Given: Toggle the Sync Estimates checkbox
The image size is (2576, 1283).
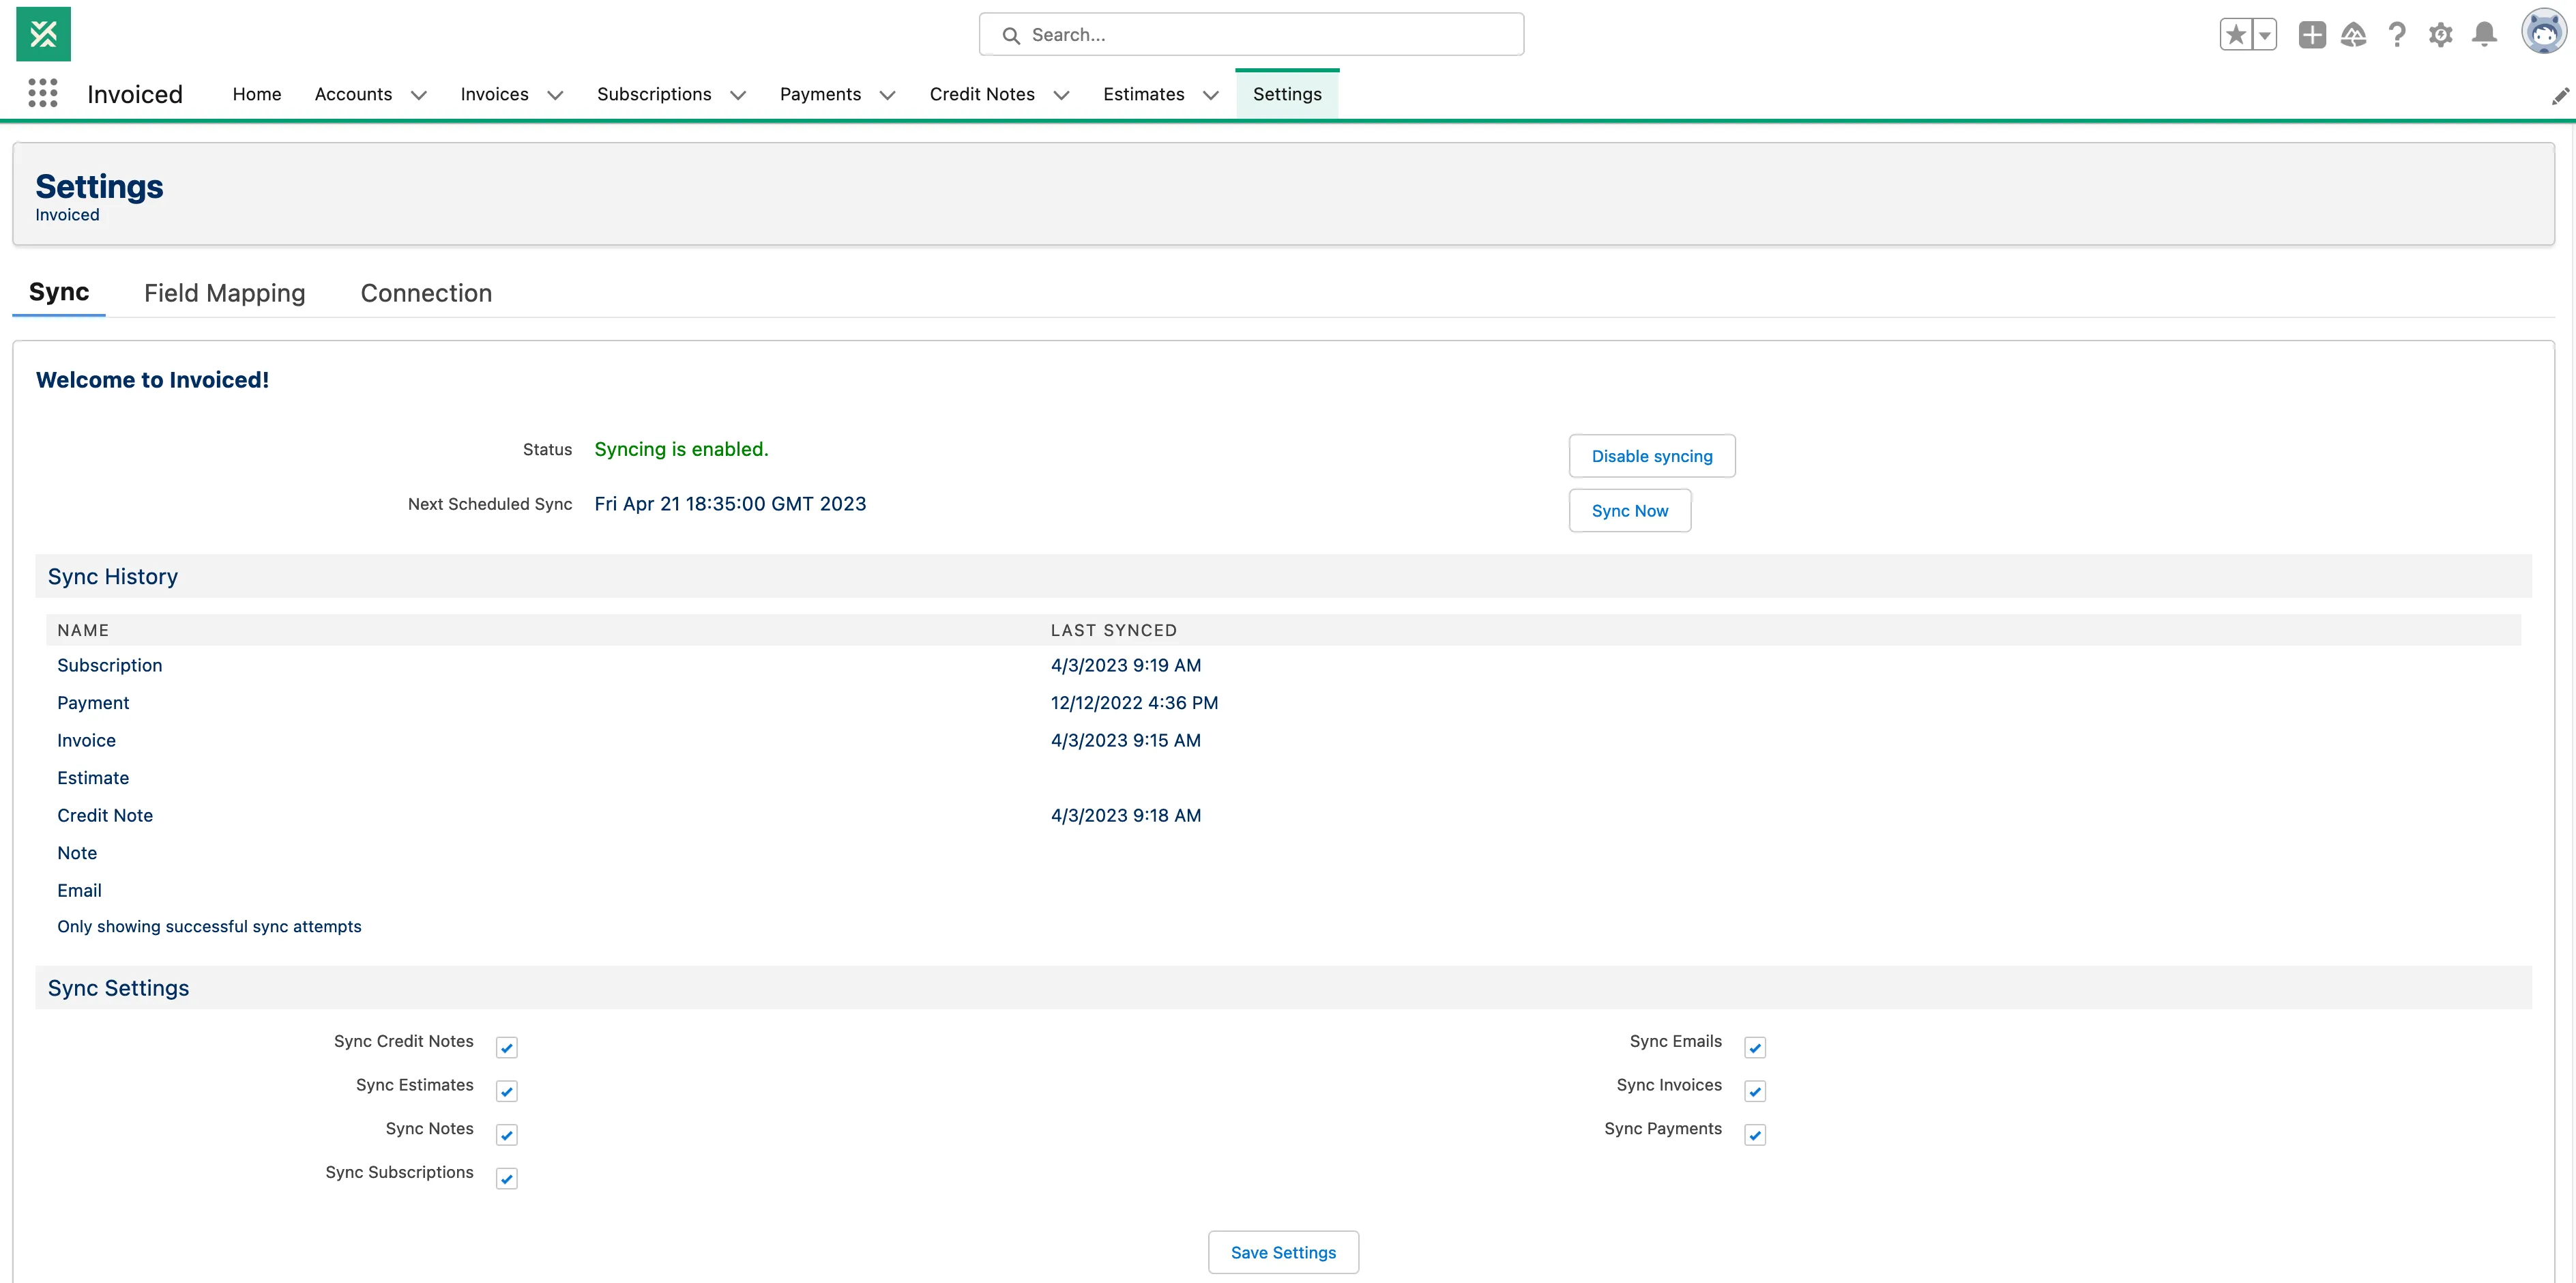Looking at the screenshot, I should click(507, 1091).
